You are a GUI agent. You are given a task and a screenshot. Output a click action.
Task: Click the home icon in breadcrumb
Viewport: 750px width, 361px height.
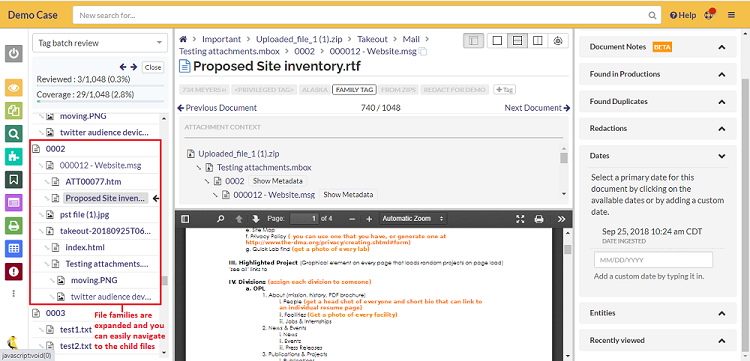[x=183, y=39]
